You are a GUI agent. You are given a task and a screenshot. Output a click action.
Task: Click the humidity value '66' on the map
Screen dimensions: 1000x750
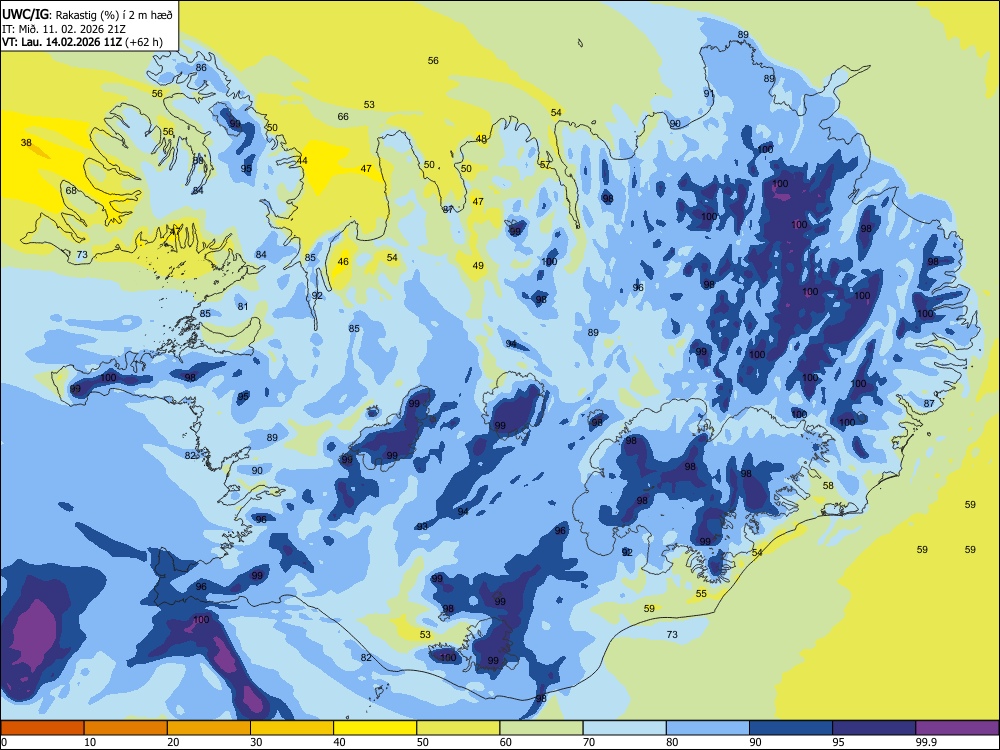click(x=343, y=116)
